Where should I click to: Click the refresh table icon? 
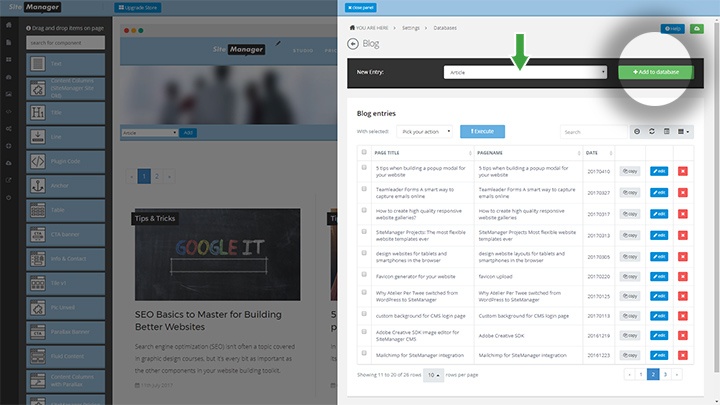[652, 132]
